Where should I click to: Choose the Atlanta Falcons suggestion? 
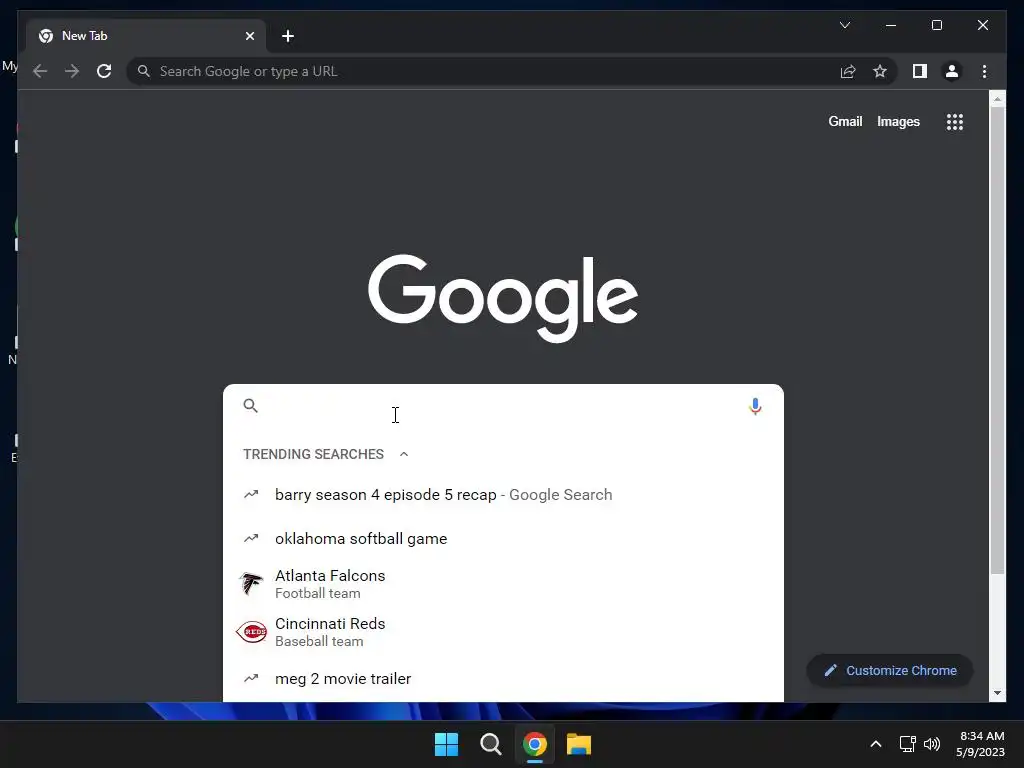tap(503, 584)
